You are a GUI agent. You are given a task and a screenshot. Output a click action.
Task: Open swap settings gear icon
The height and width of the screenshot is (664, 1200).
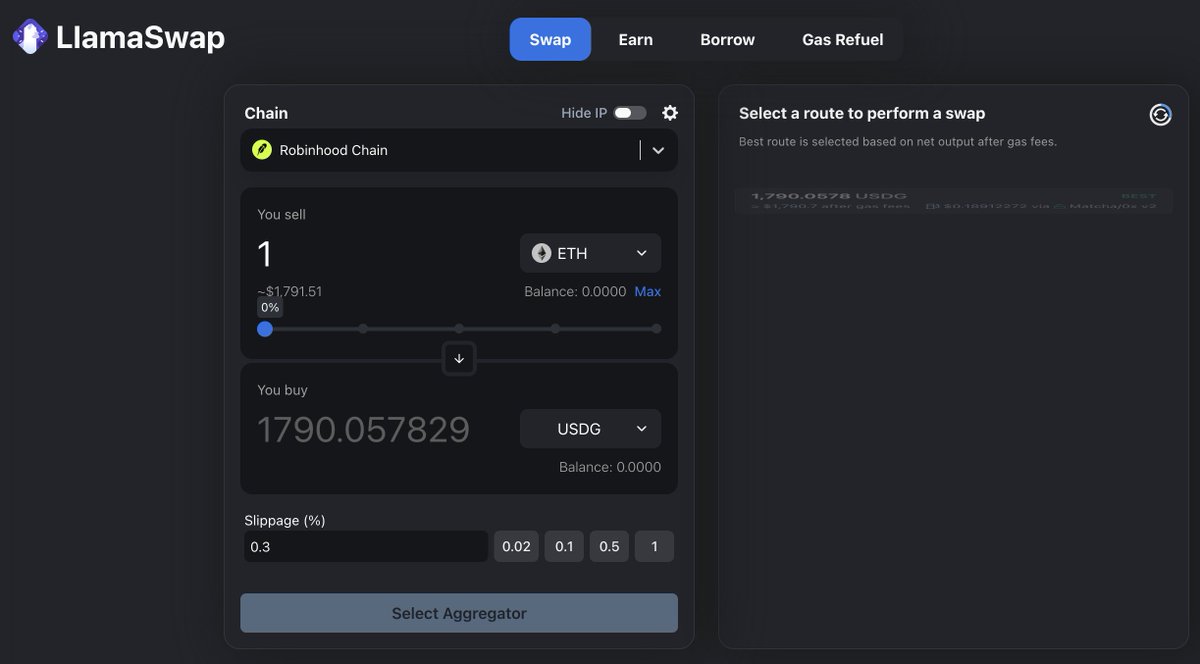pyautogui.click(x=670, y=113)
